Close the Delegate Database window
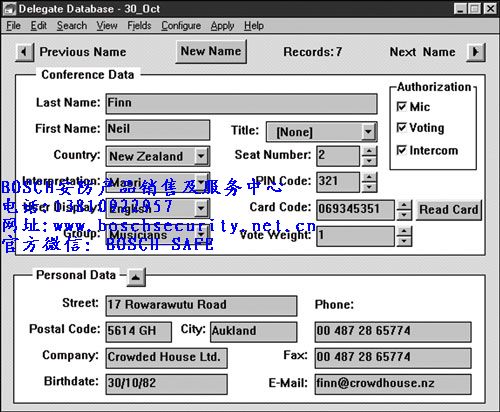Viewport: 500px width, 412px height. coord(490,9)
